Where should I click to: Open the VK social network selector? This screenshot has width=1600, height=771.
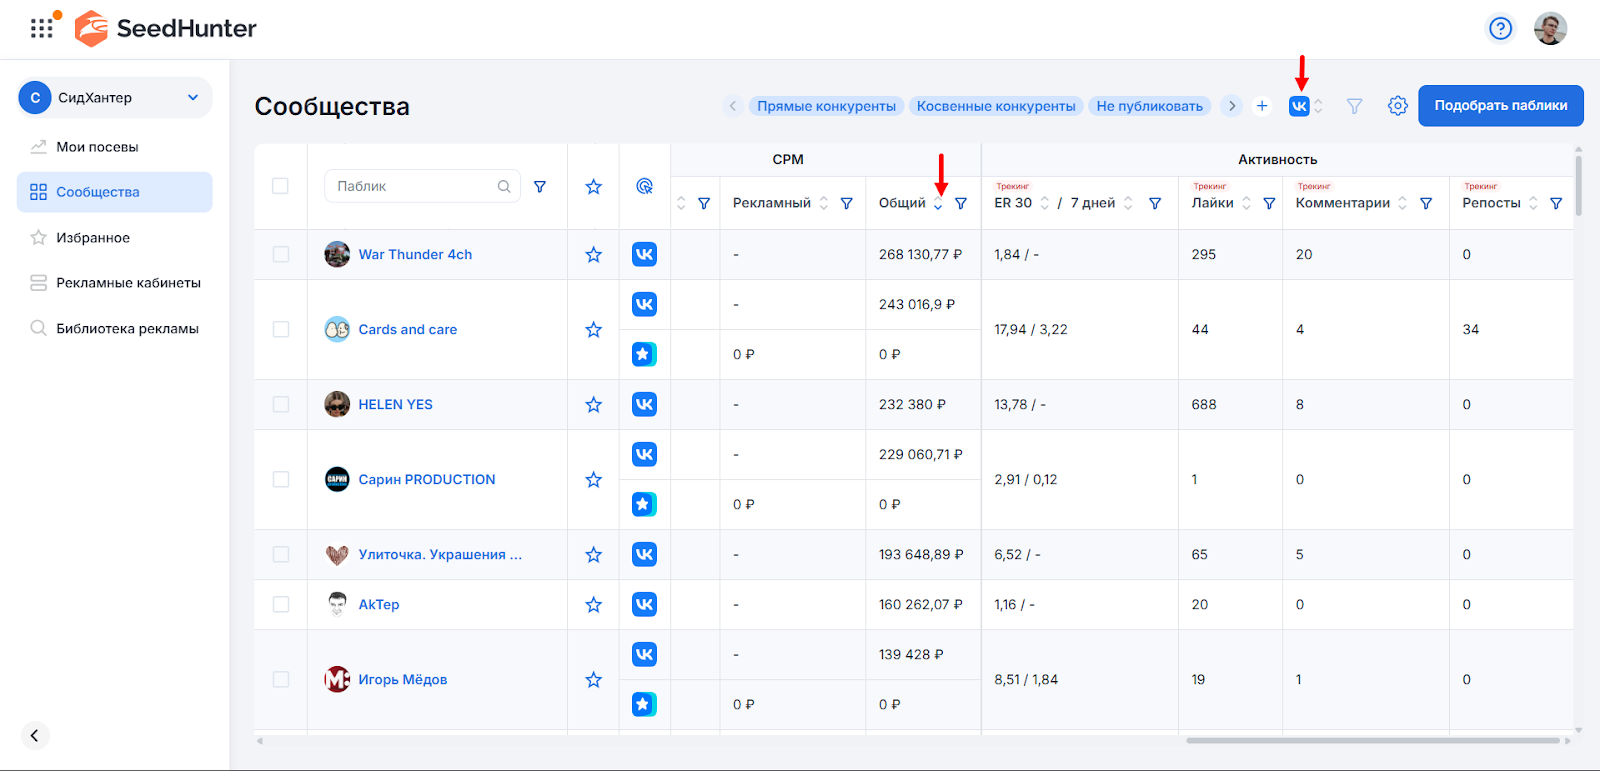tap(1299, 106)
